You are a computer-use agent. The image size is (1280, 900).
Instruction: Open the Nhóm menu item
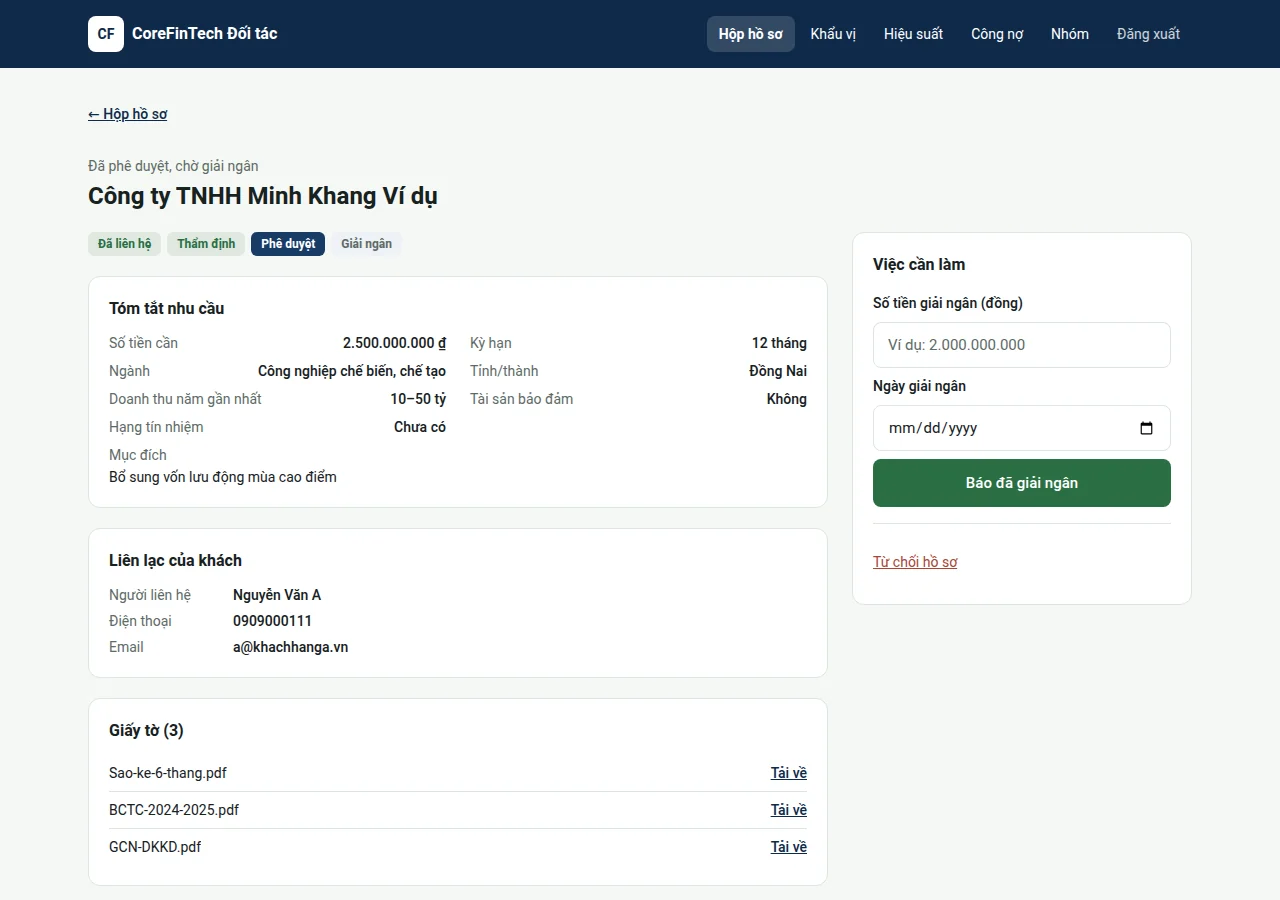point(1070,34)
